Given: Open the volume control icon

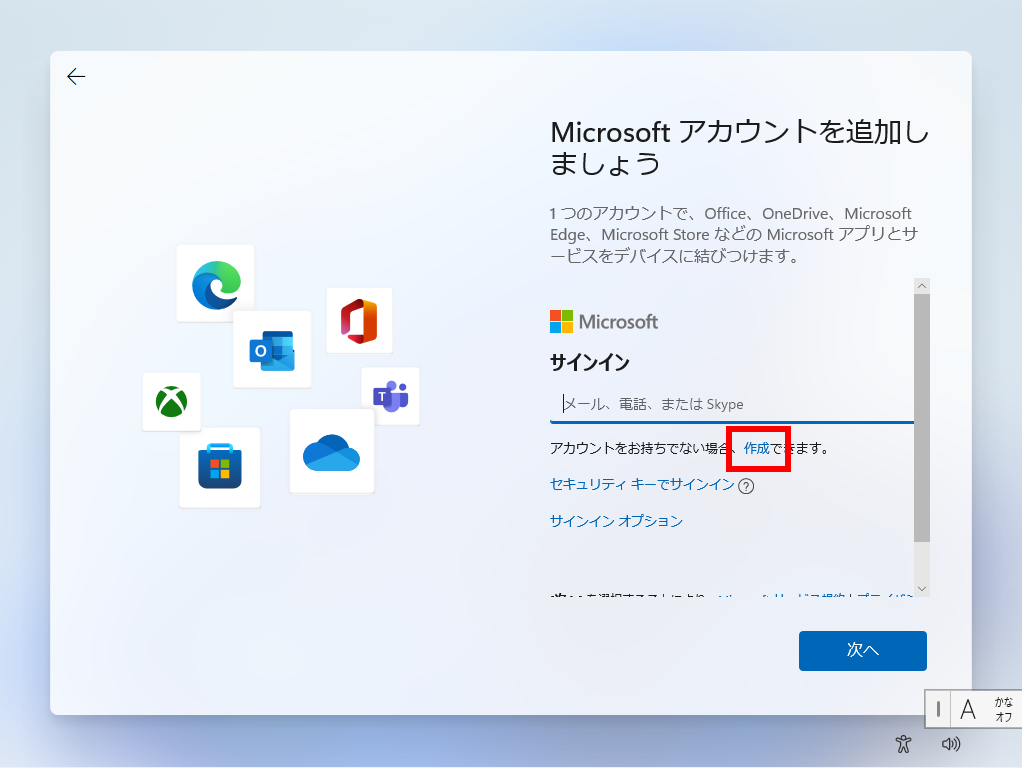Looking at the screenshot, I should tap(951, 744).
